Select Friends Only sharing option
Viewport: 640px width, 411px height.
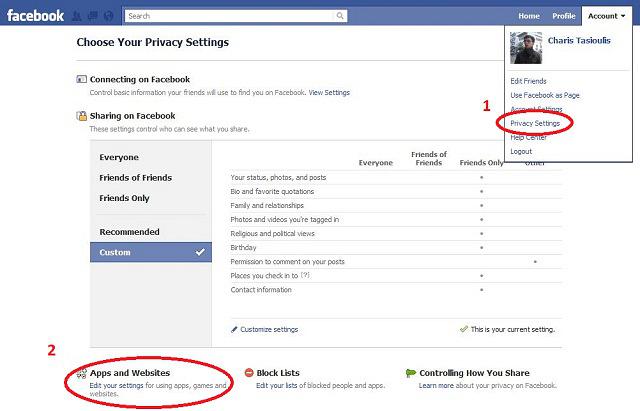[124, 198]
